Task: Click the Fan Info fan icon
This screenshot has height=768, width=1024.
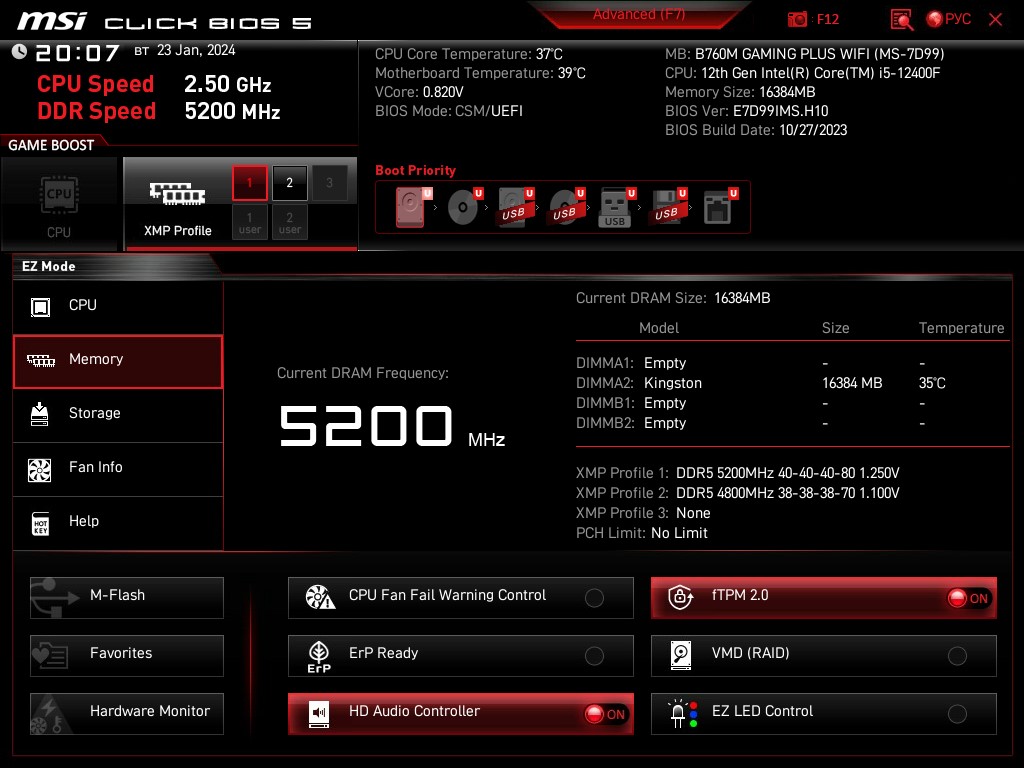Action: click(40, 470)
